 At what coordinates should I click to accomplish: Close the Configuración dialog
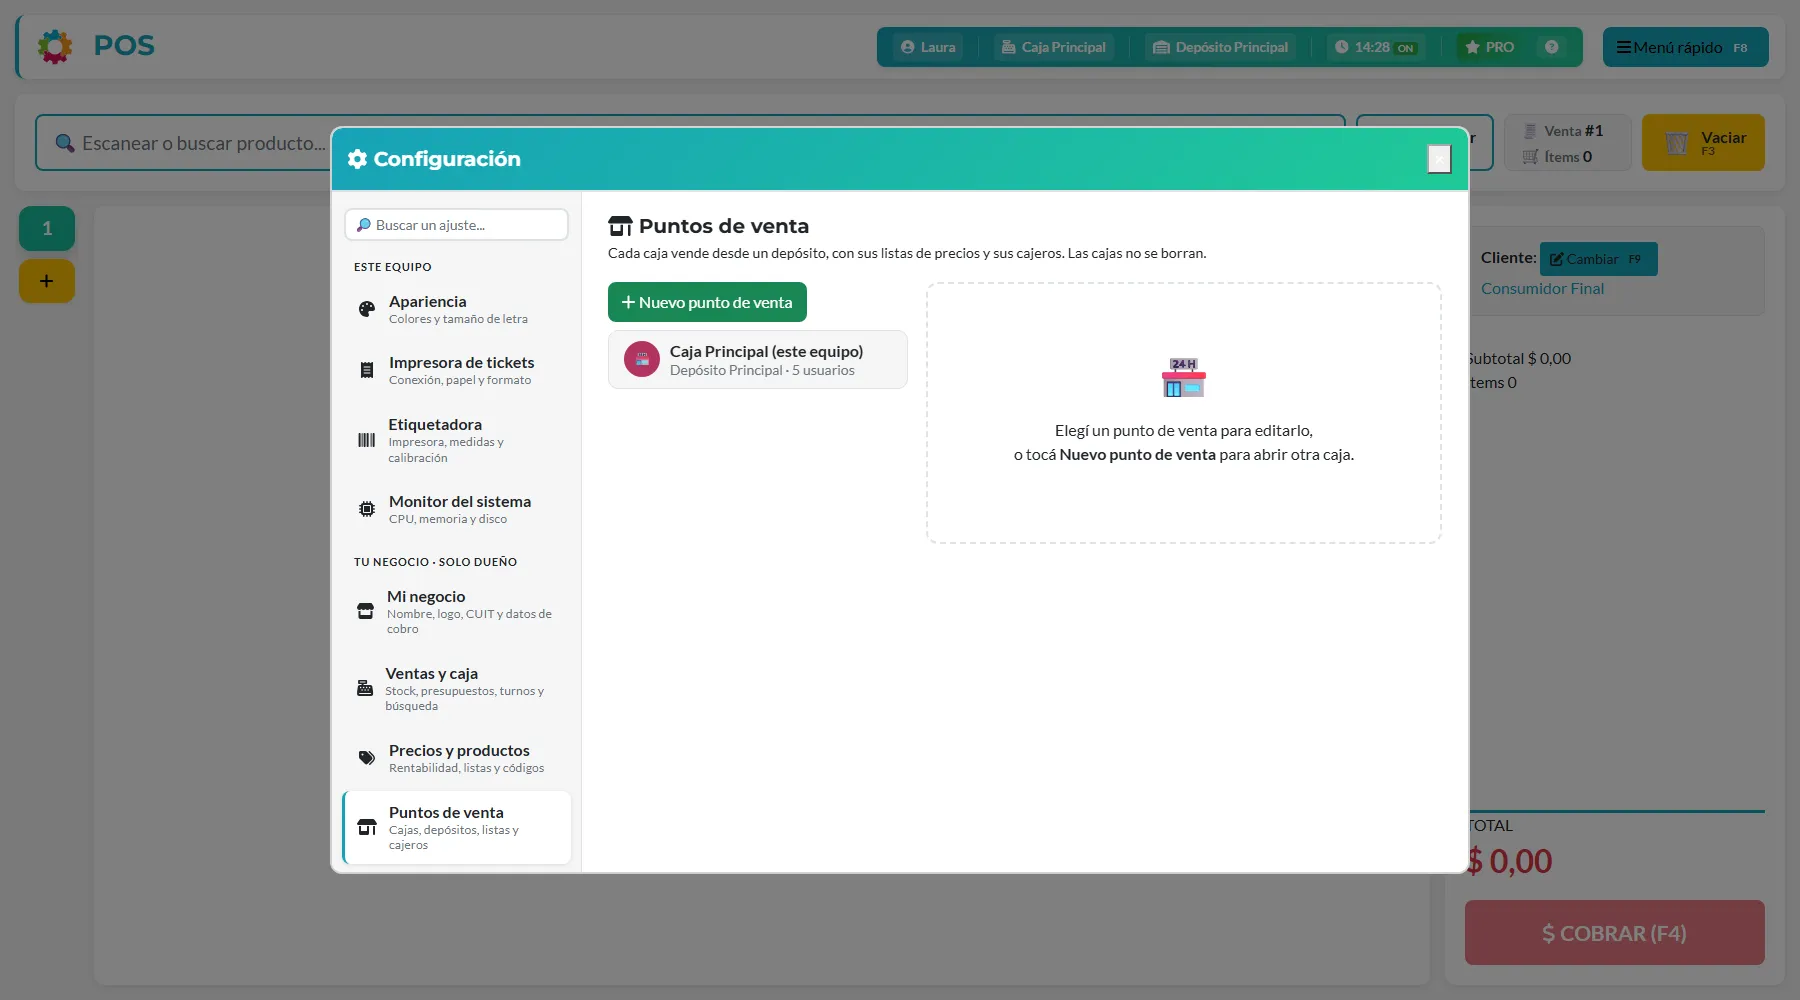[x=1439, y=159]
